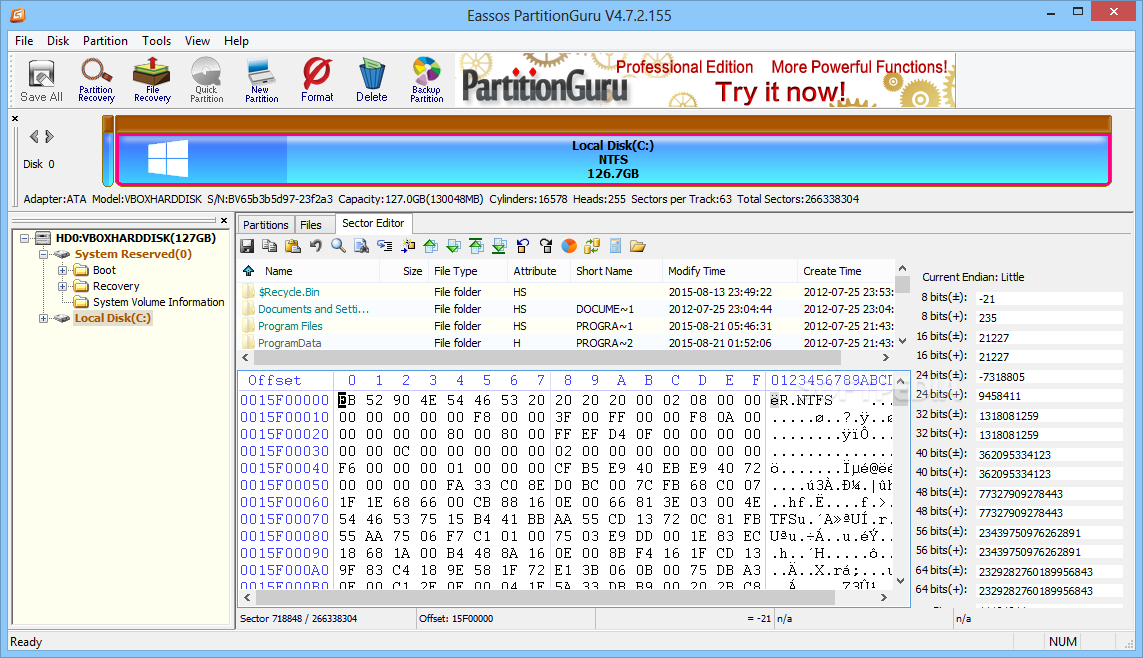The width and height of the screenshot is (1143, 658).
Task: Launch Partition Recovery tool
Action: click(96, 81)
